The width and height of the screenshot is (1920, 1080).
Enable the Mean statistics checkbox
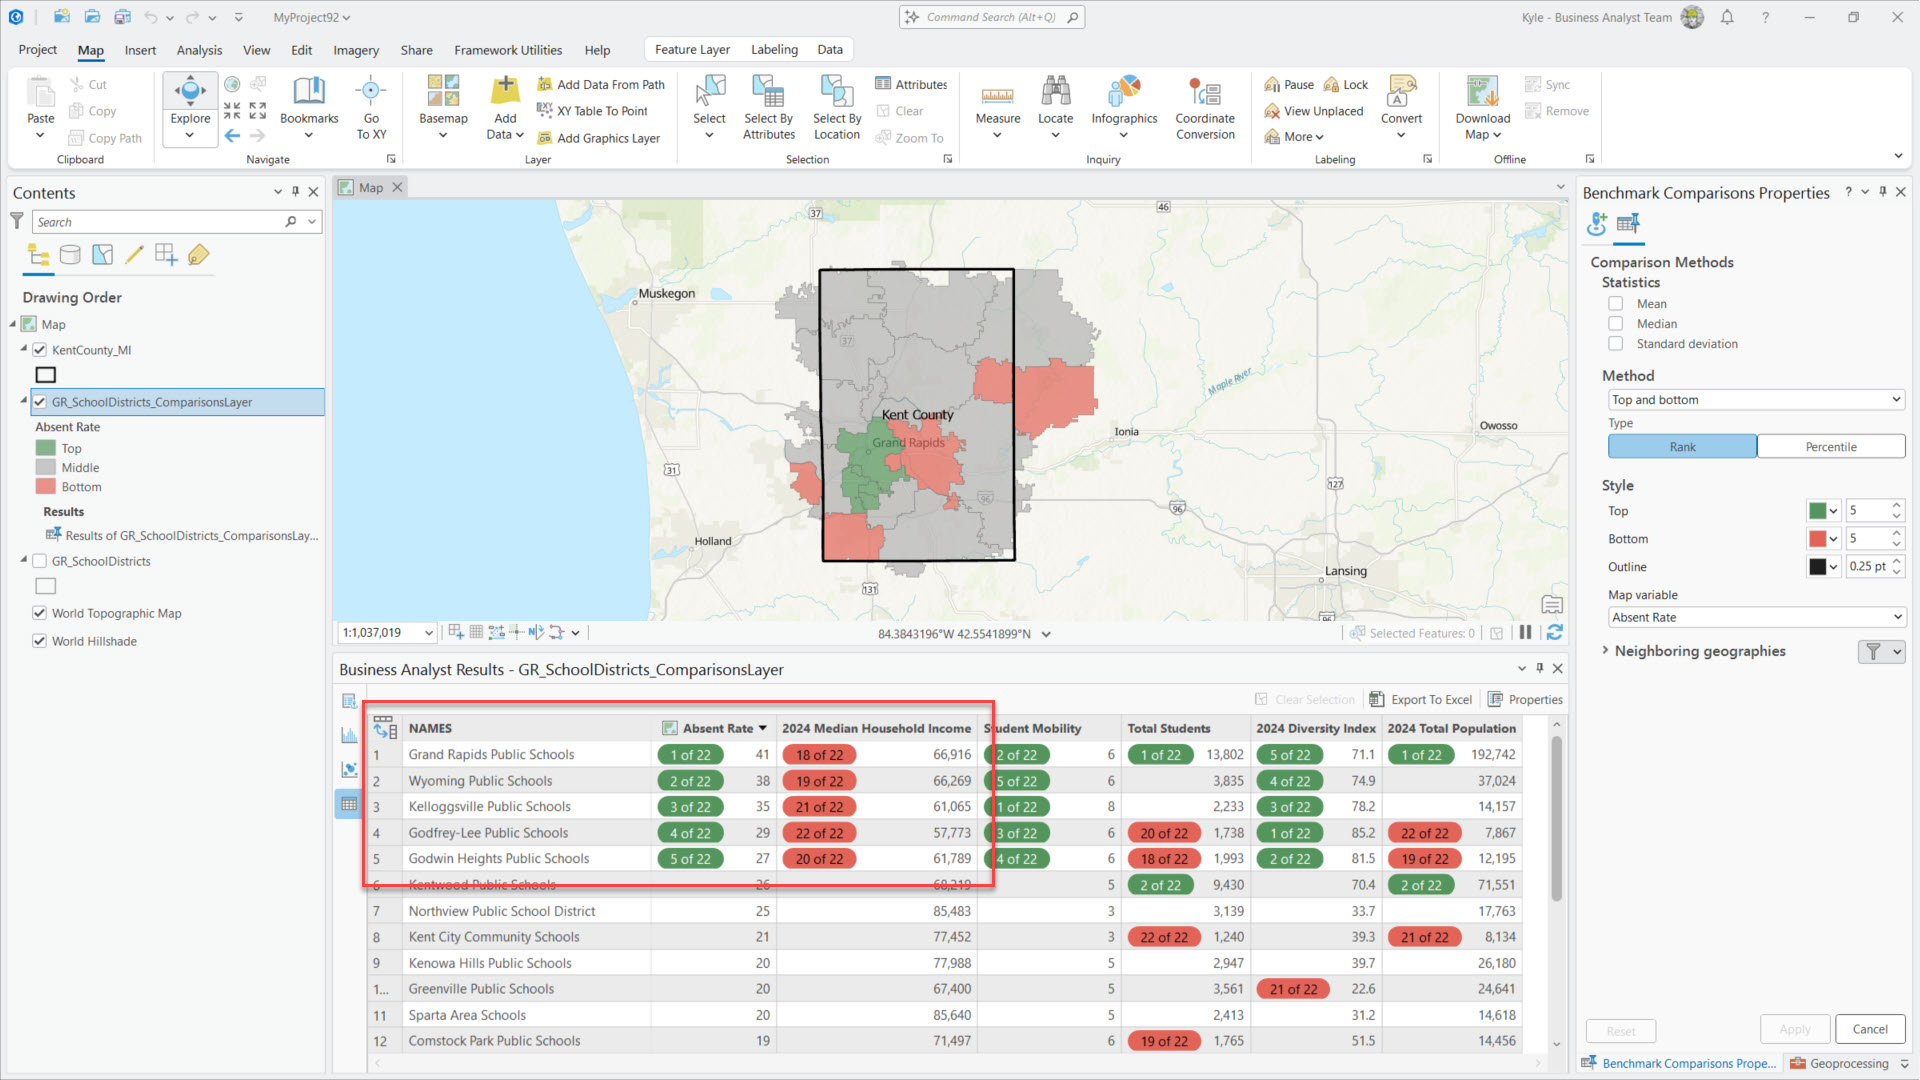point(1615,304)
